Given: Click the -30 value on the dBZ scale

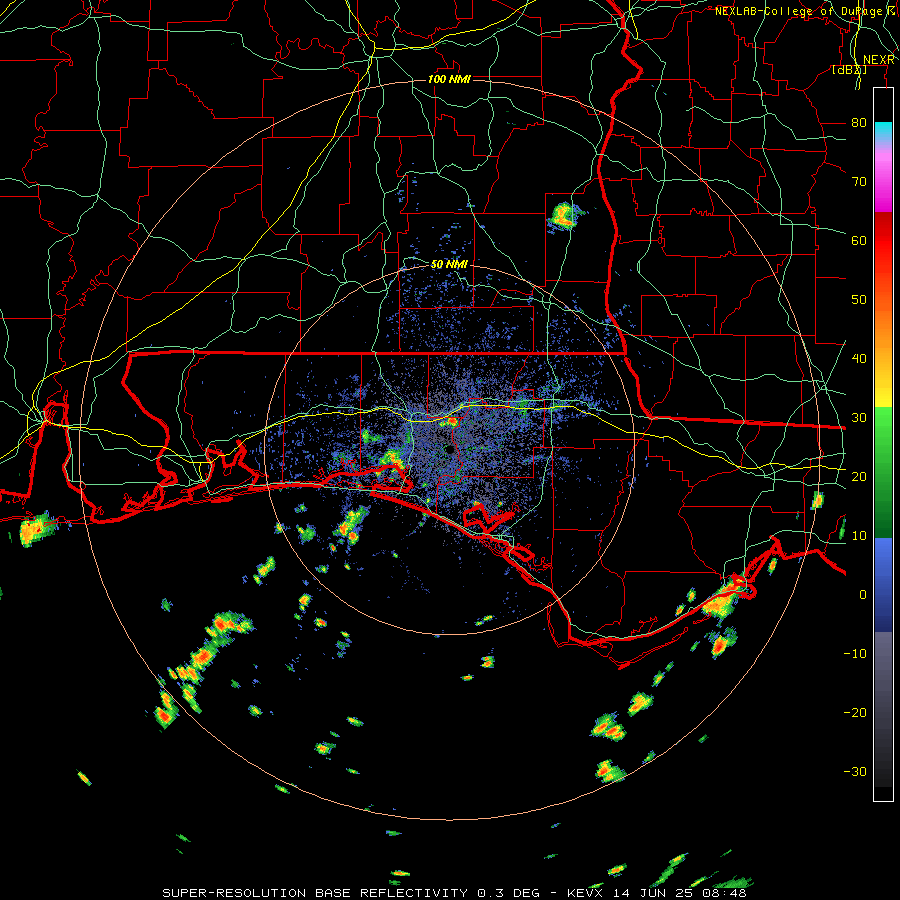Looking at the screenshot, I should click(855, 771).
